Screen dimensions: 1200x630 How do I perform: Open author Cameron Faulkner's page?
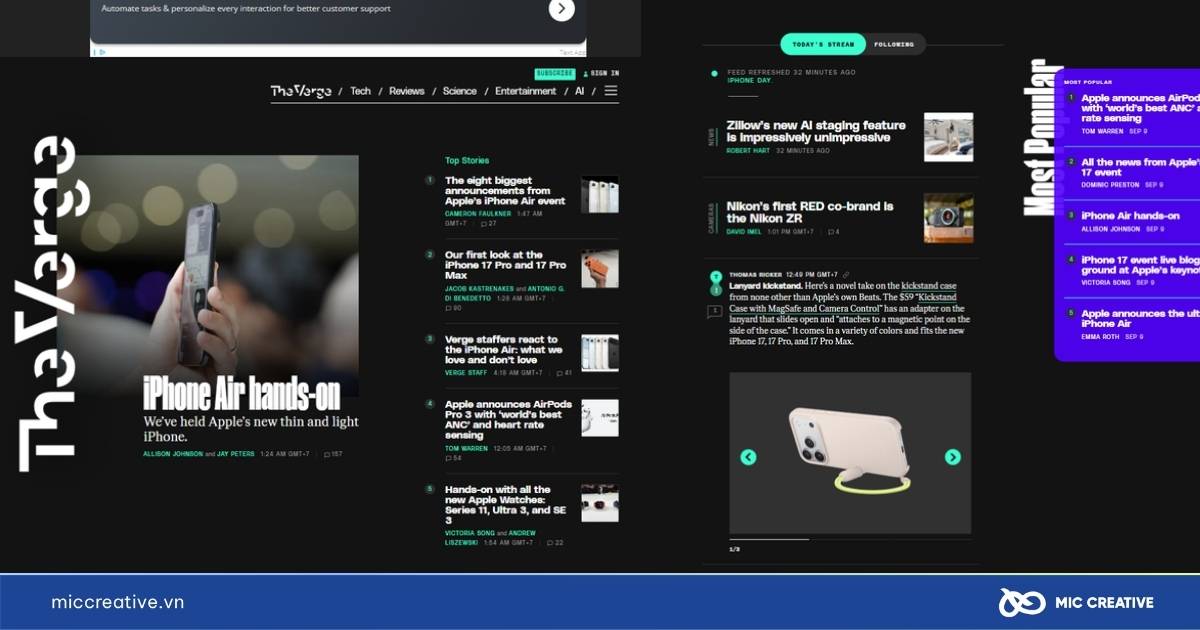point(478,214)
